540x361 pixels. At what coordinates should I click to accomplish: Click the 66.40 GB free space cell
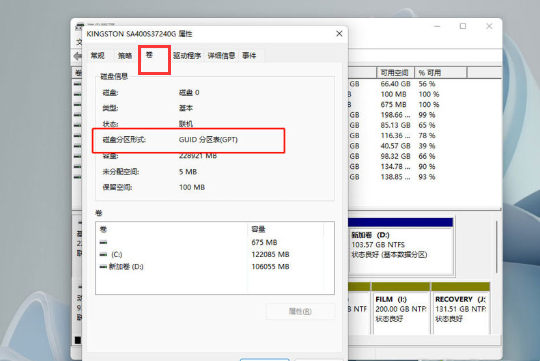pyautogui.click(x=395, y=84)
